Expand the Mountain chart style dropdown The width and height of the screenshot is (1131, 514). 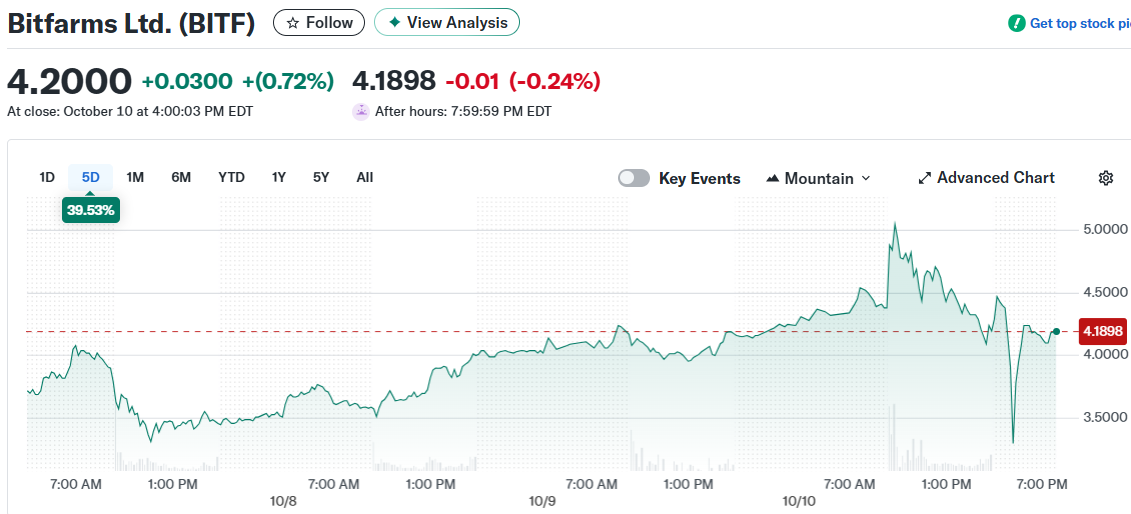(865, 178)
